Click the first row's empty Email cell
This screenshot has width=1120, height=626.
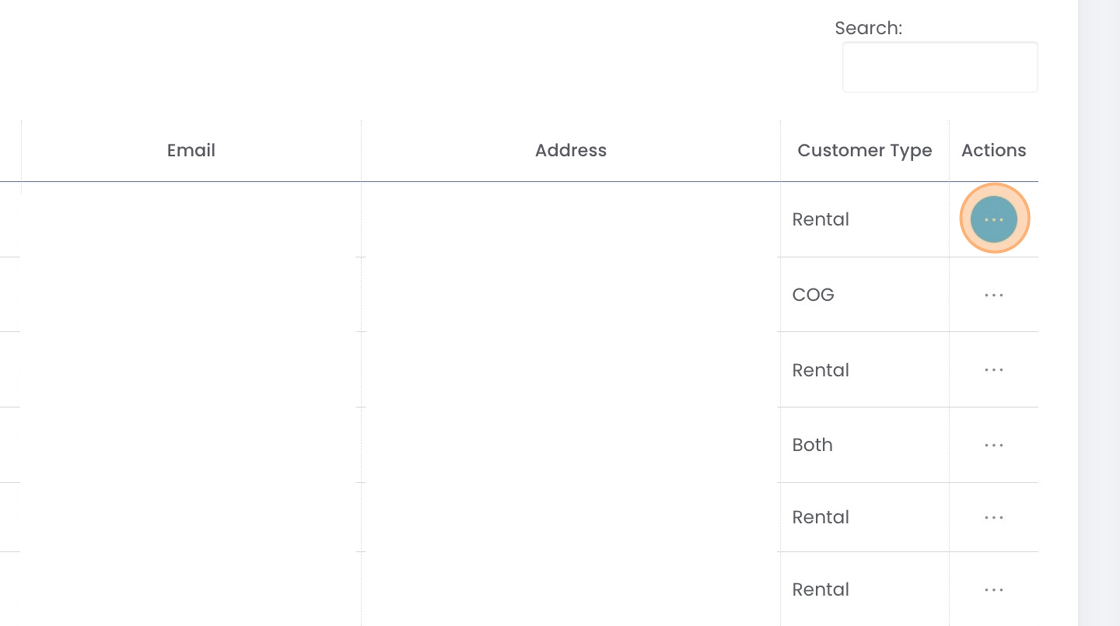(x=191, y=219)
